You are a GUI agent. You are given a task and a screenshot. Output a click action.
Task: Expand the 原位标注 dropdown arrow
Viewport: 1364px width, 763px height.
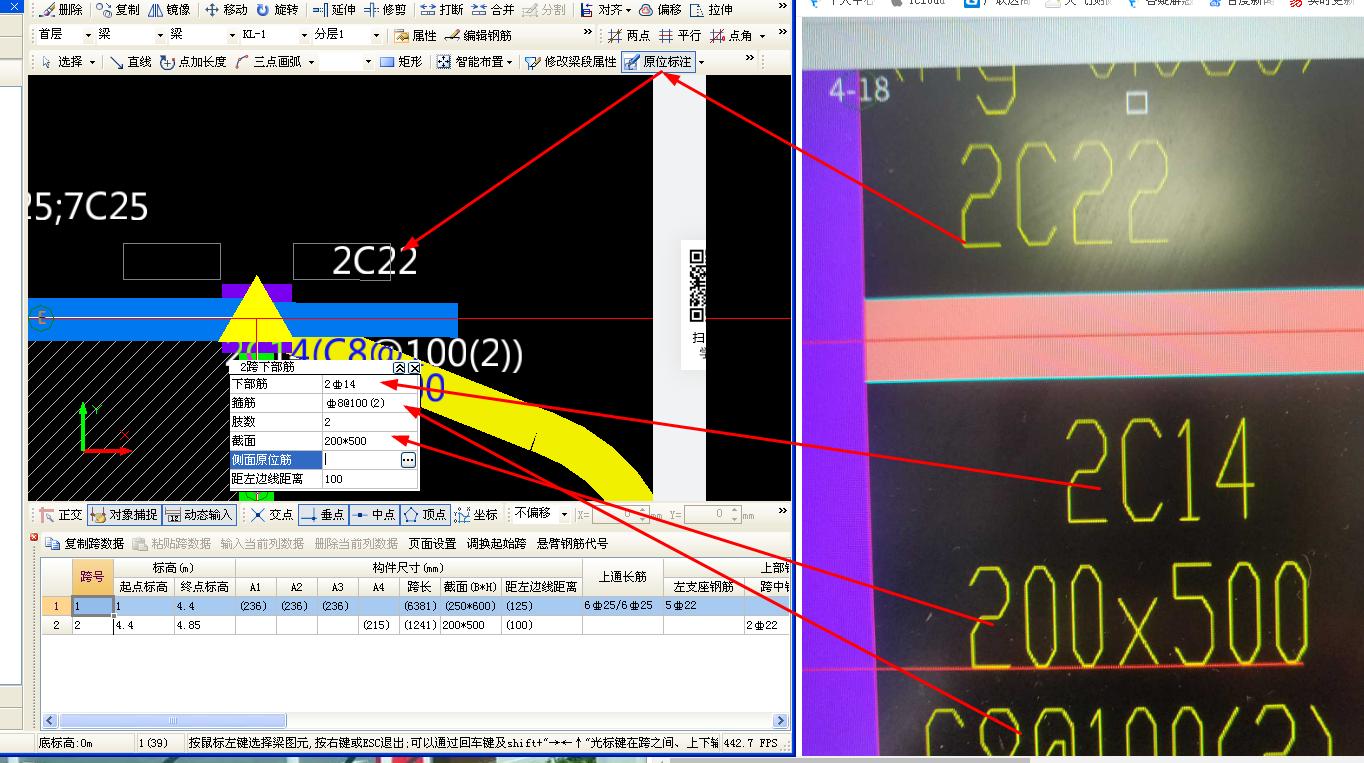coord(701,62)
